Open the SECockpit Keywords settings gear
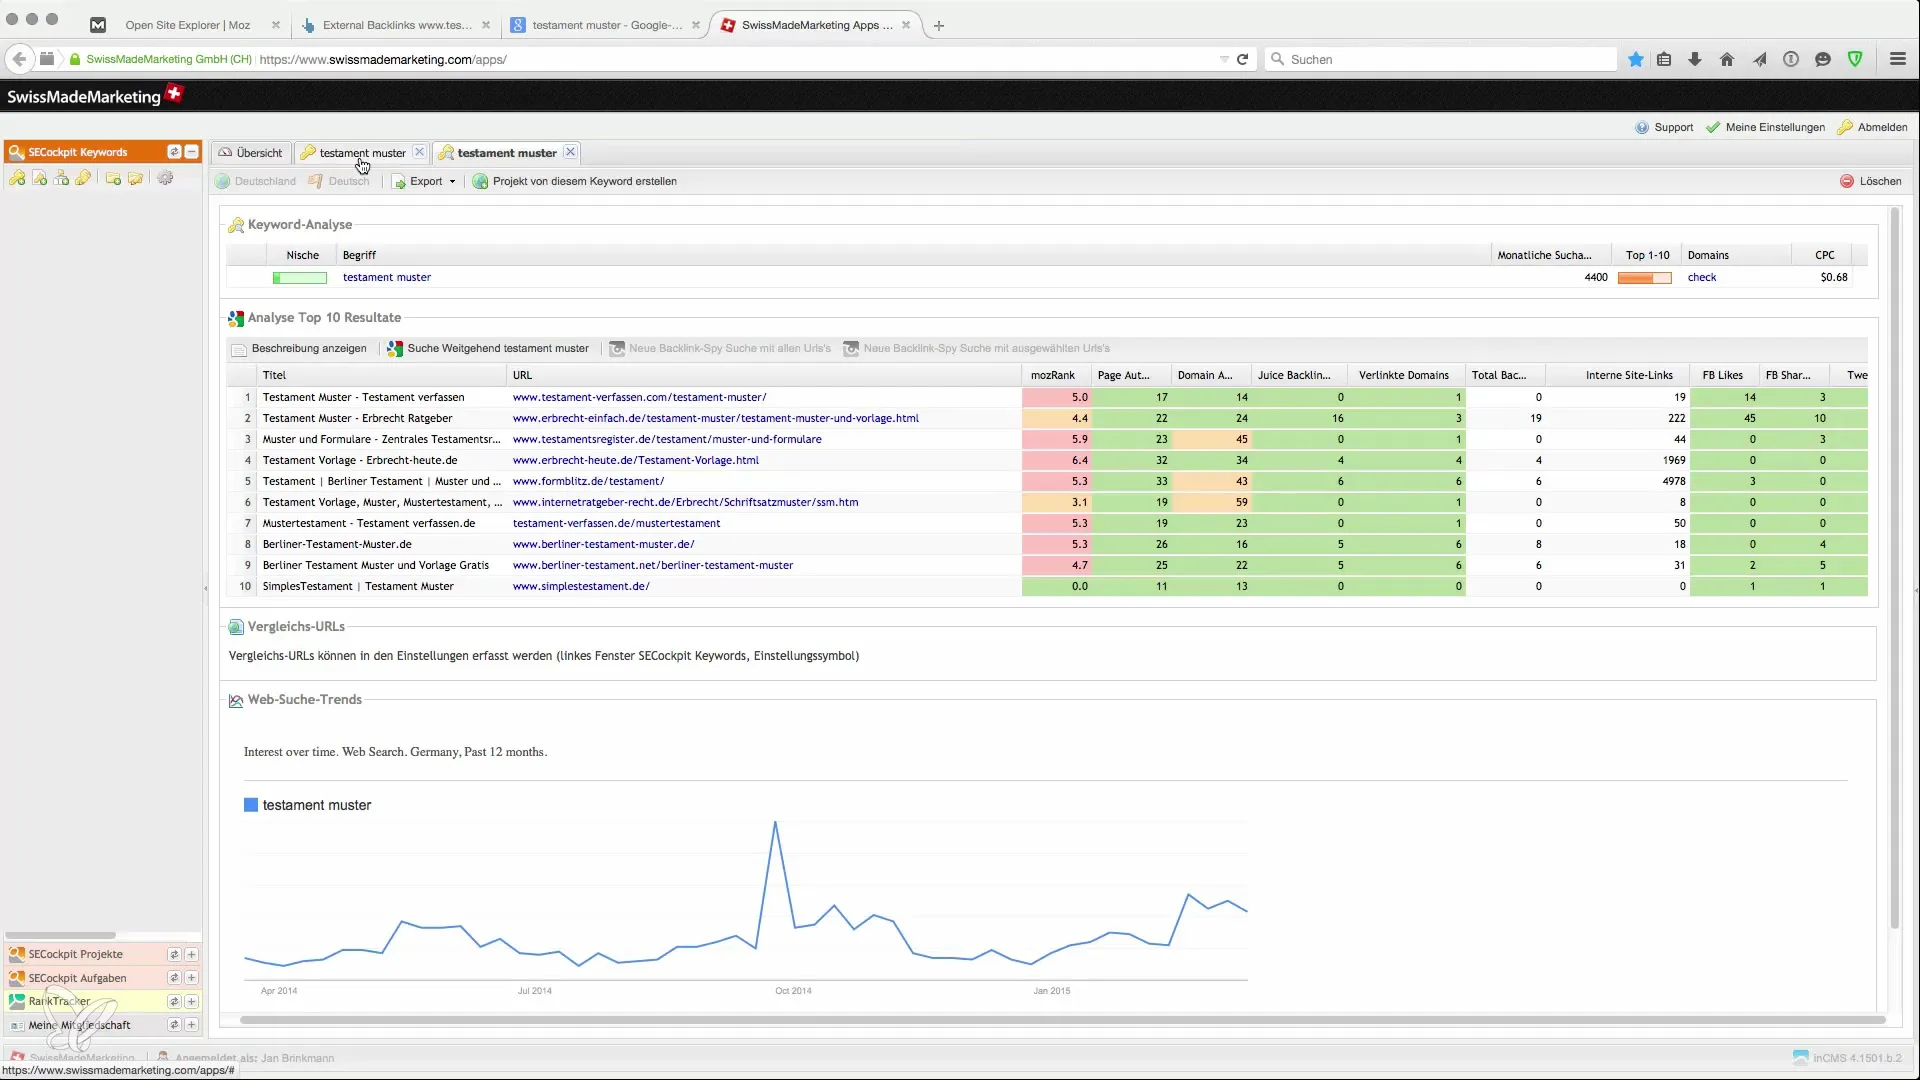Viewport: 1920px width, 1080px height. (x=165, y=178)
